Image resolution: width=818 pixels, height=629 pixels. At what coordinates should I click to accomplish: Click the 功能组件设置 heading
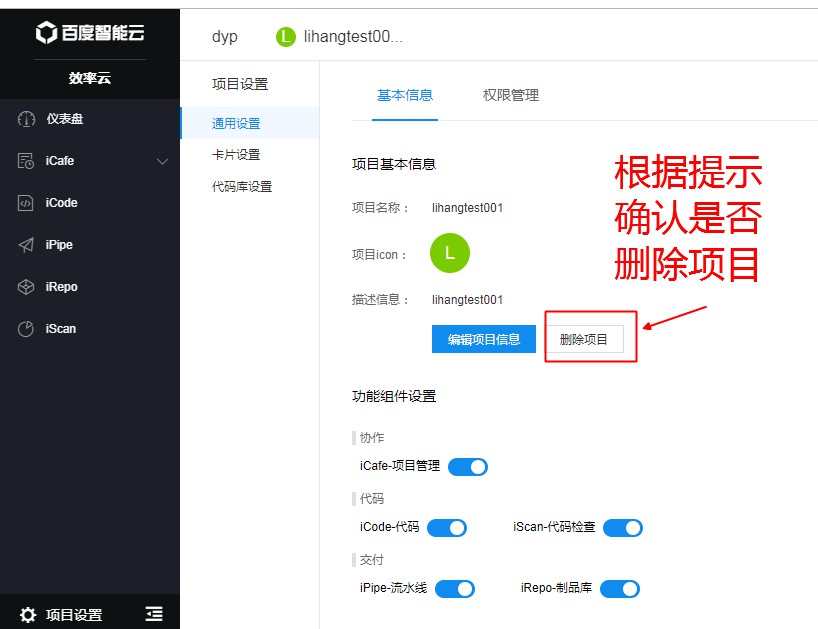[394, 396]
